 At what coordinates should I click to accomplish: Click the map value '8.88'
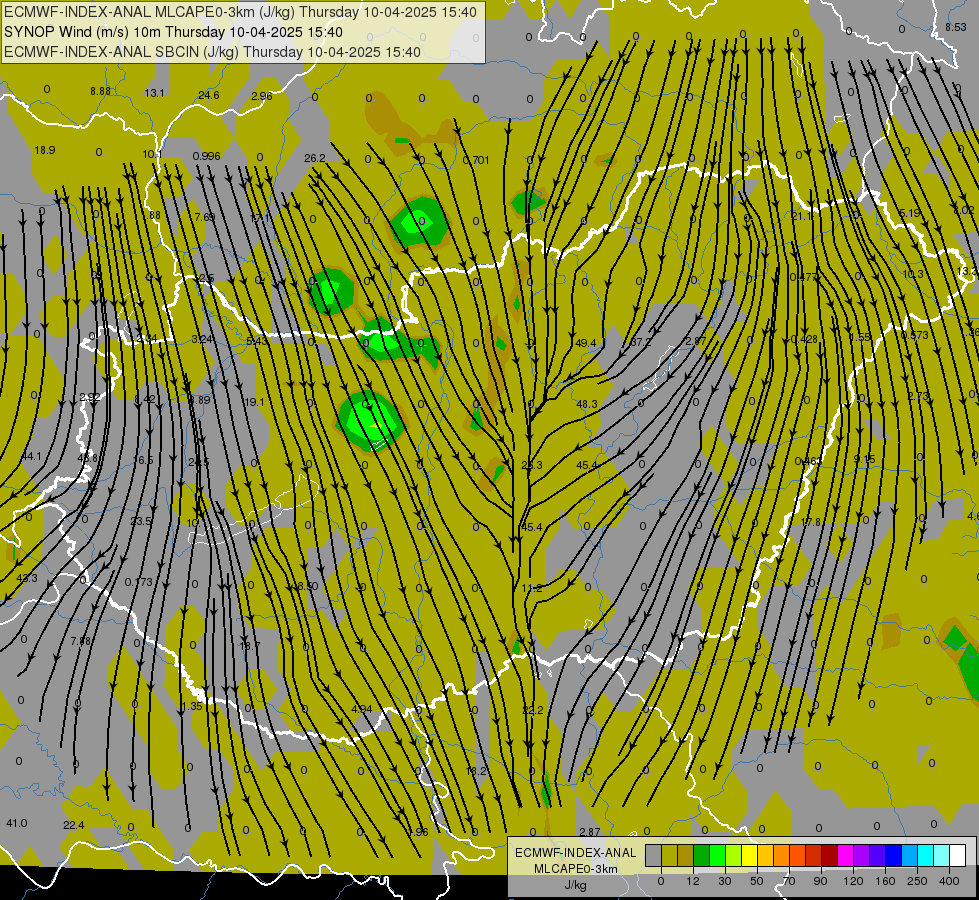(x=101, y=91)
